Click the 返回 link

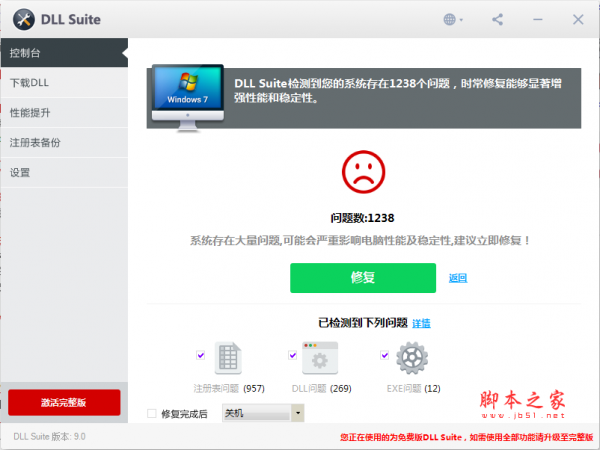458,278
